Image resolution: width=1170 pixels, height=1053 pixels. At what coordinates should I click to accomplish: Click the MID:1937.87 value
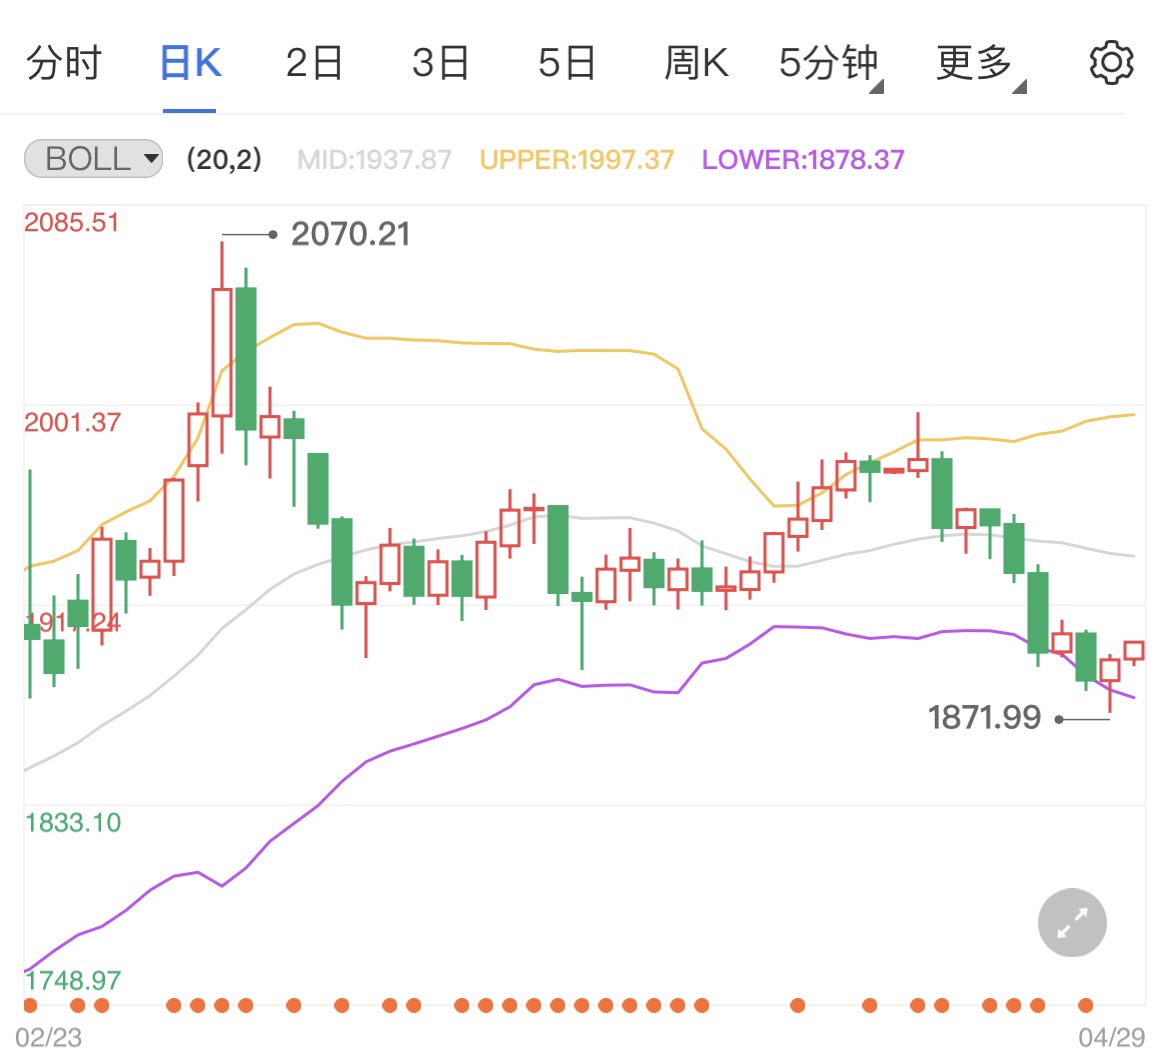(375, 160)
